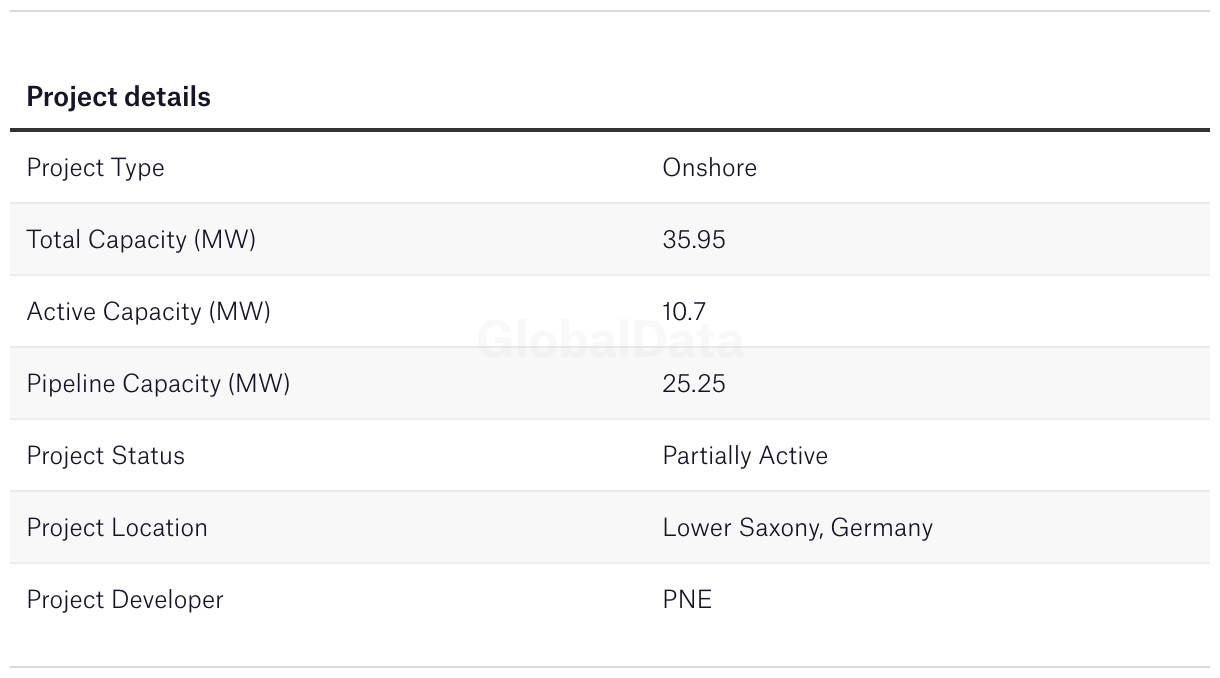Select the Total Capacity (MW) label

(x=141, y=240)
